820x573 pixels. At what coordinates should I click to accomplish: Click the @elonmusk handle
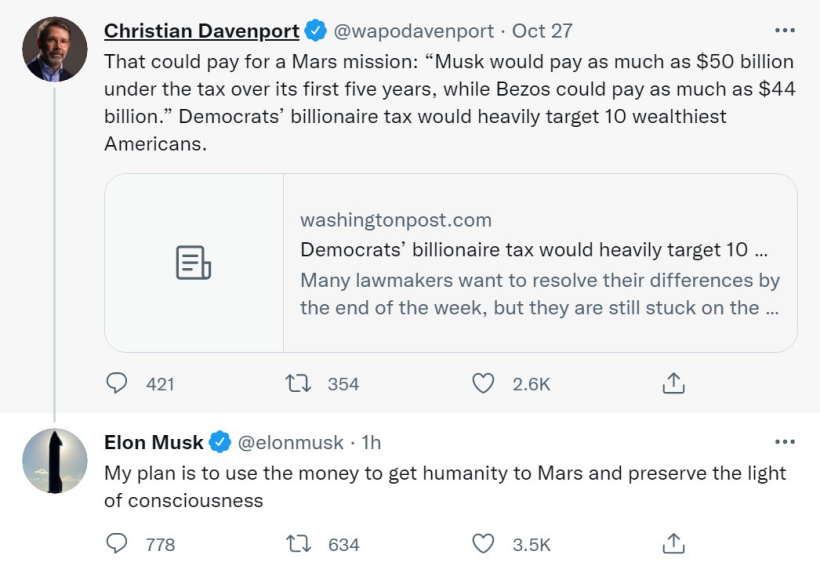pyautogui.click(x=290, y=442)
